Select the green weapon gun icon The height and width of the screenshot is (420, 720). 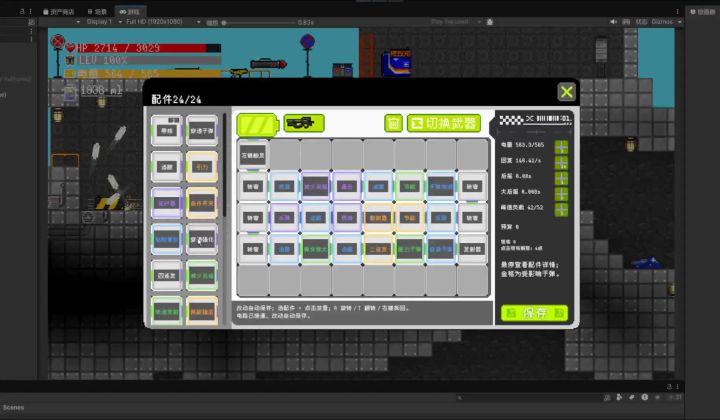304,123
